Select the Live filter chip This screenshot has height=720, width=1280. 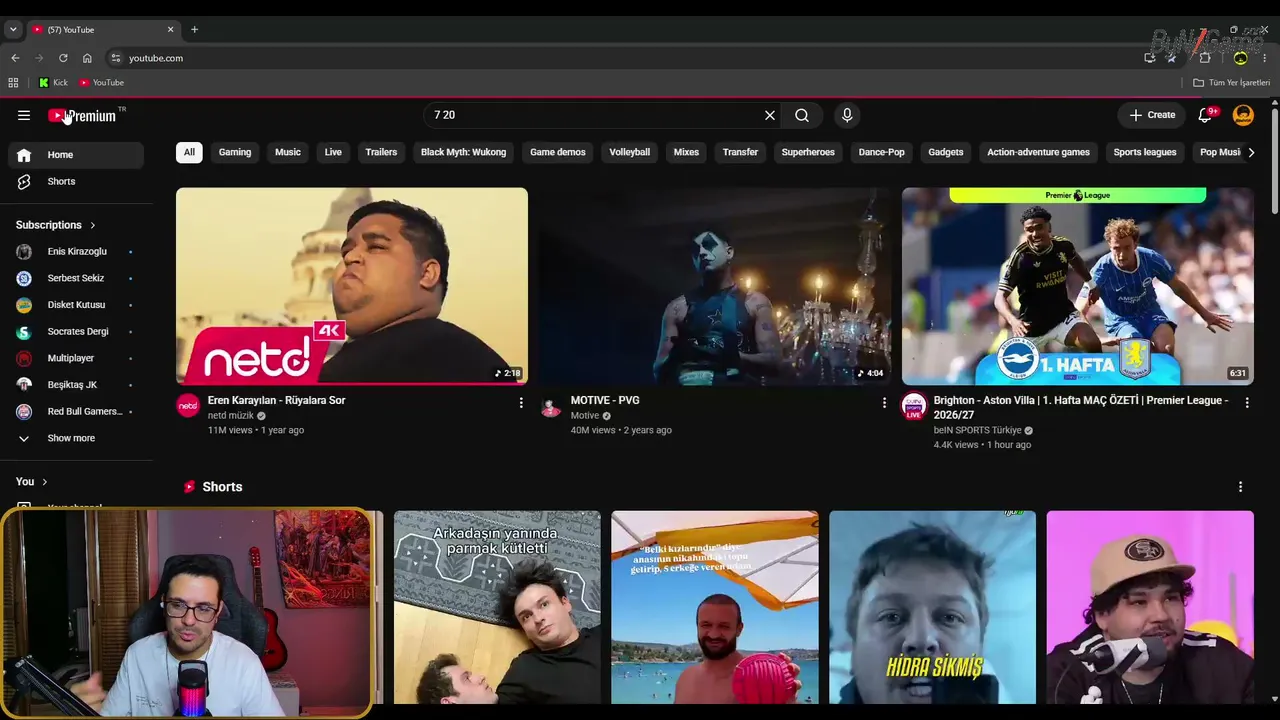click(x=333, y=152)
